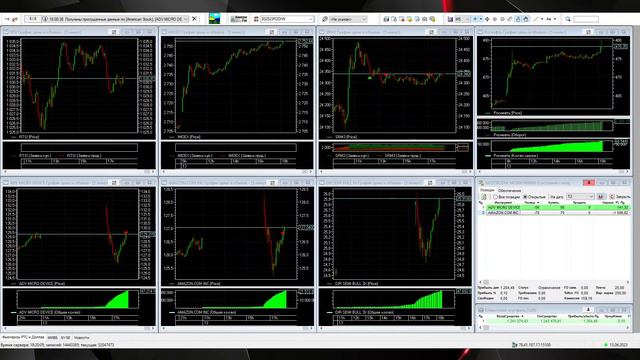Open the crosshair tool dropdown arrow
640x360 pixels.
[x=481, y=19]
